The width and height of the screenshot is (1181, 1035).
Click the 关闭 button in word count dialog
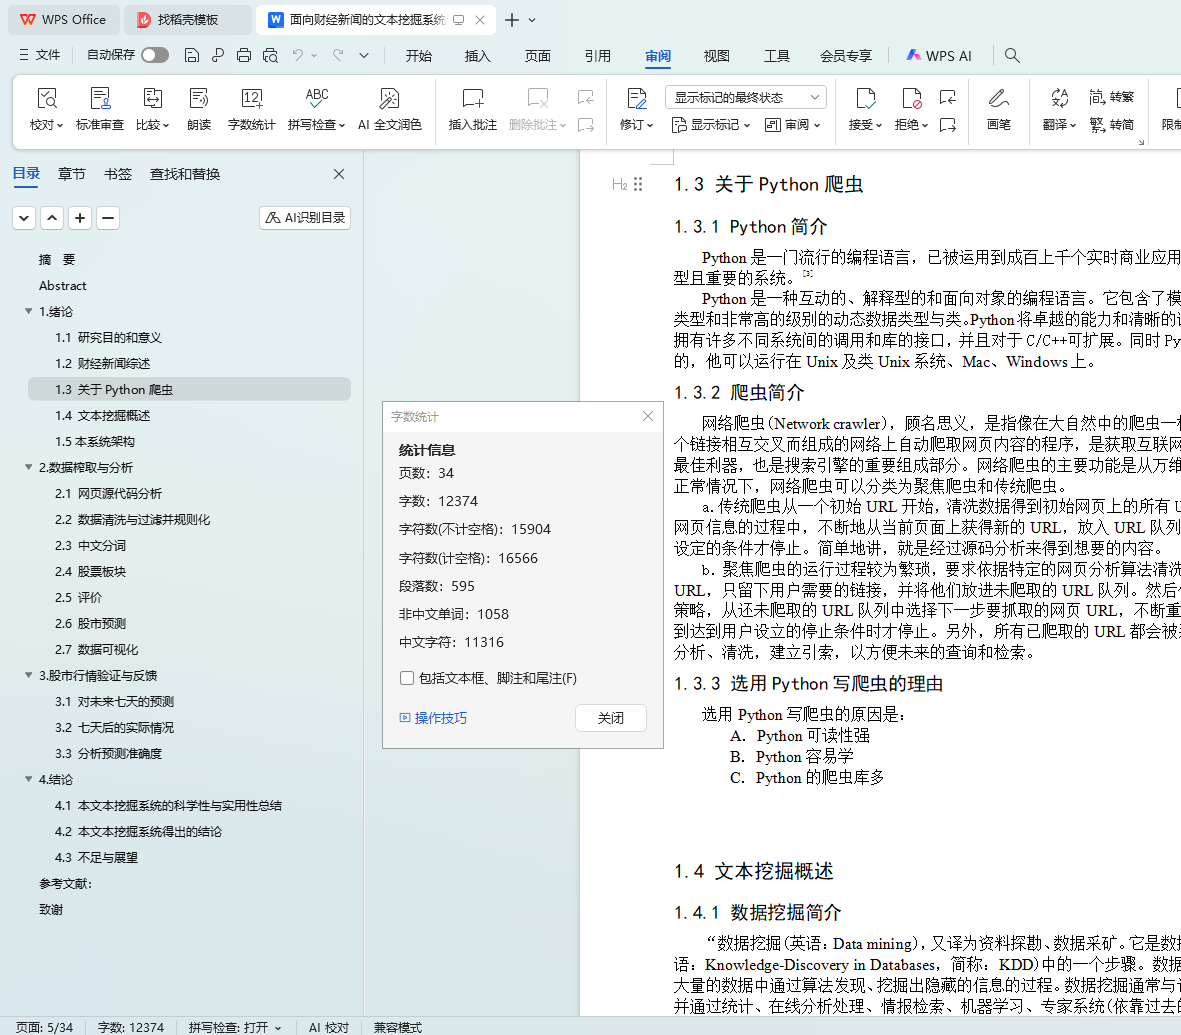coord(611,718)
